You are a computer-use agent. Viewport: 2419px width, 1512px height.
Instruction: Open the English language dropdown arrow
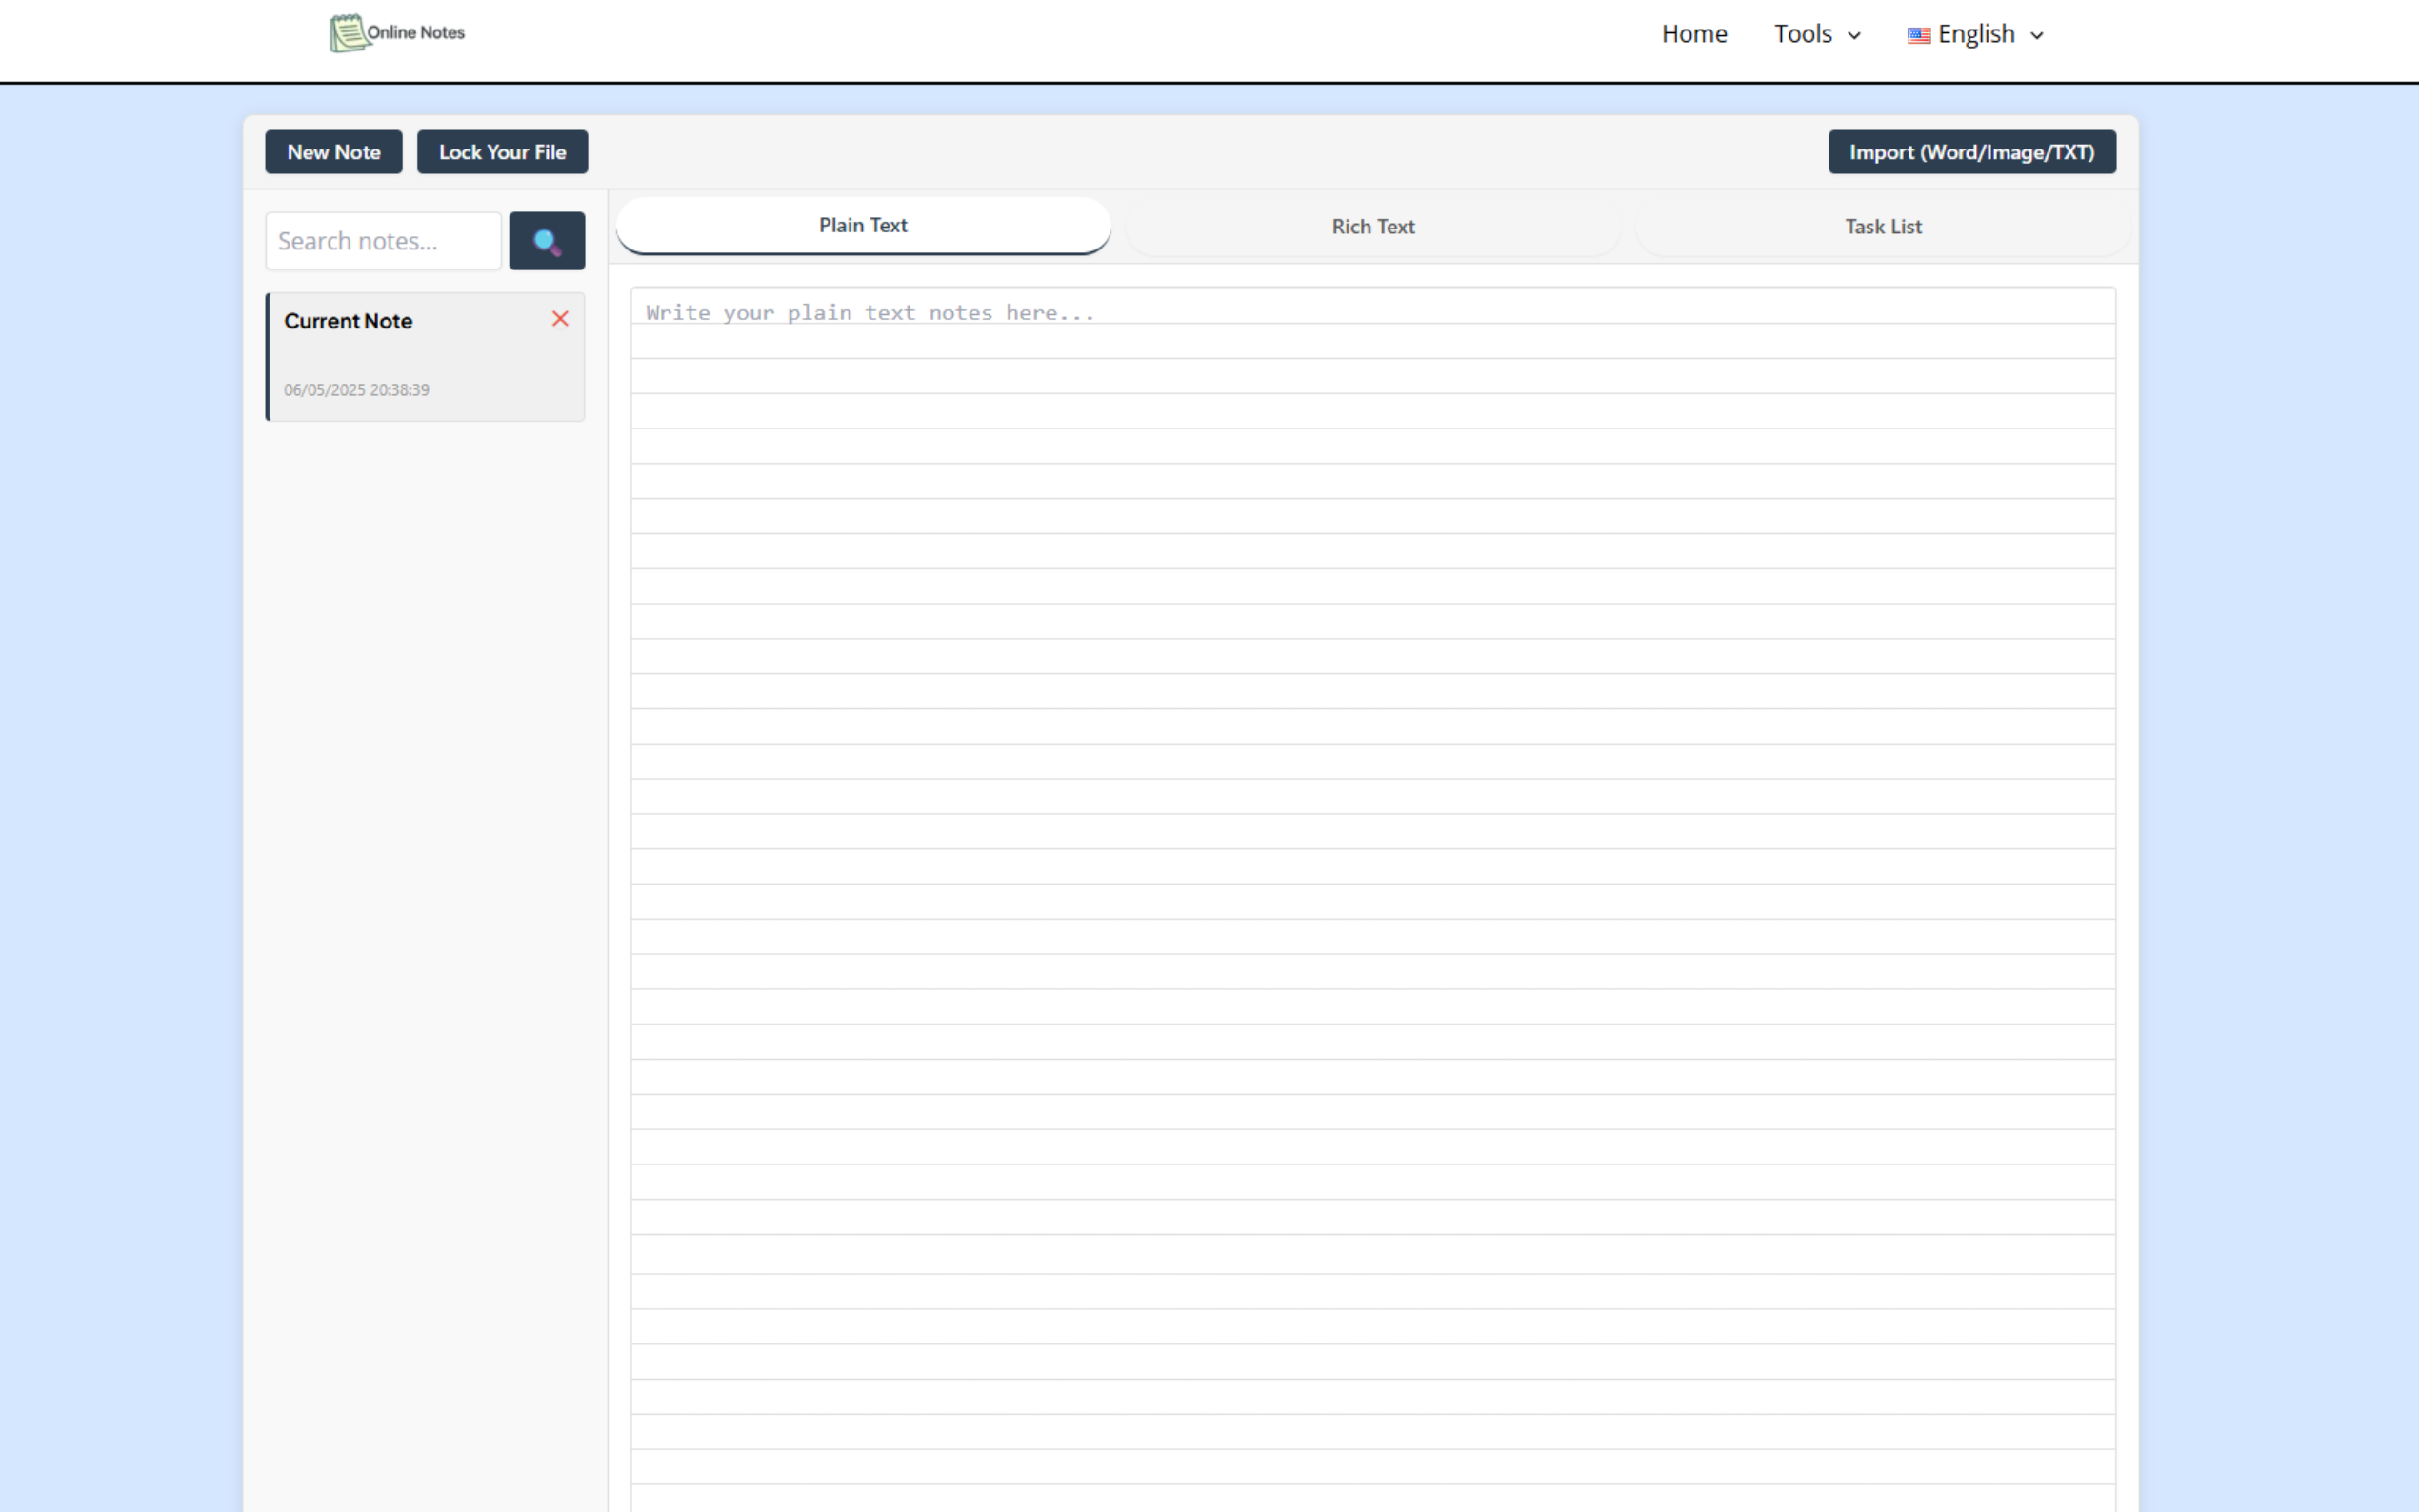2037,36
